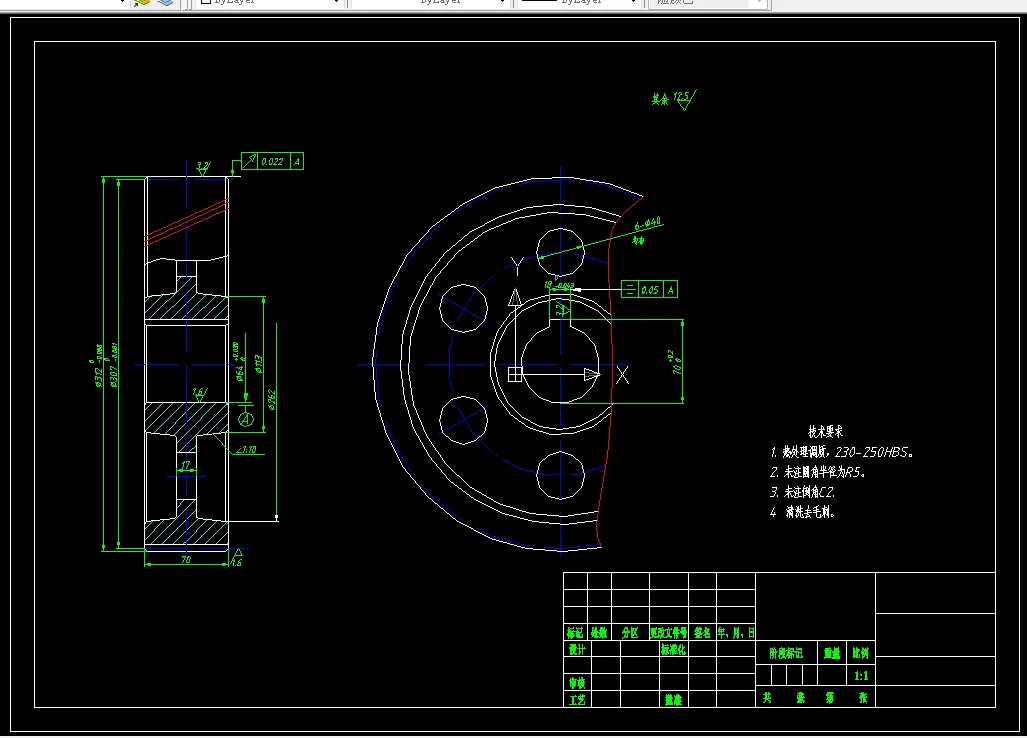1027x738 pixels.
Task: Select the 其余 text near roughness symbol
Action: [x=660, y=100]
